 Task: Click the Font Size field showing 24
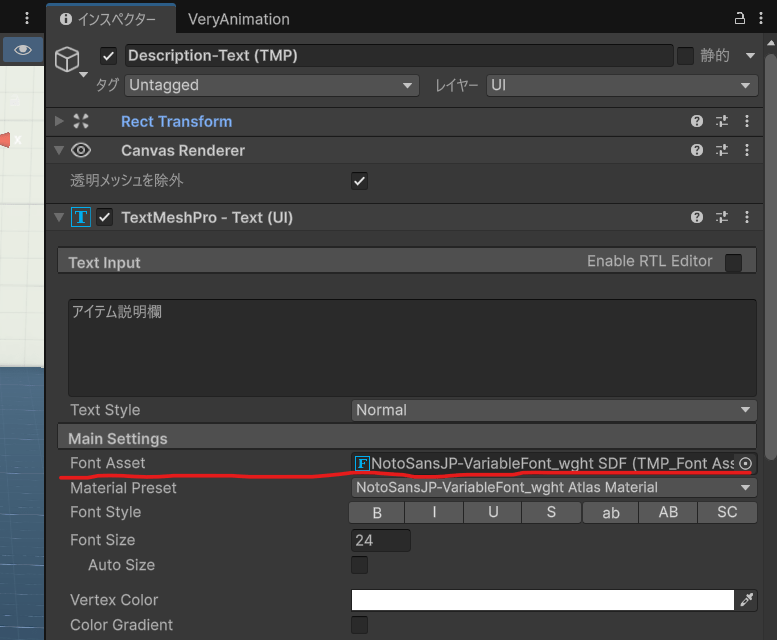click(x=381, y=540)
